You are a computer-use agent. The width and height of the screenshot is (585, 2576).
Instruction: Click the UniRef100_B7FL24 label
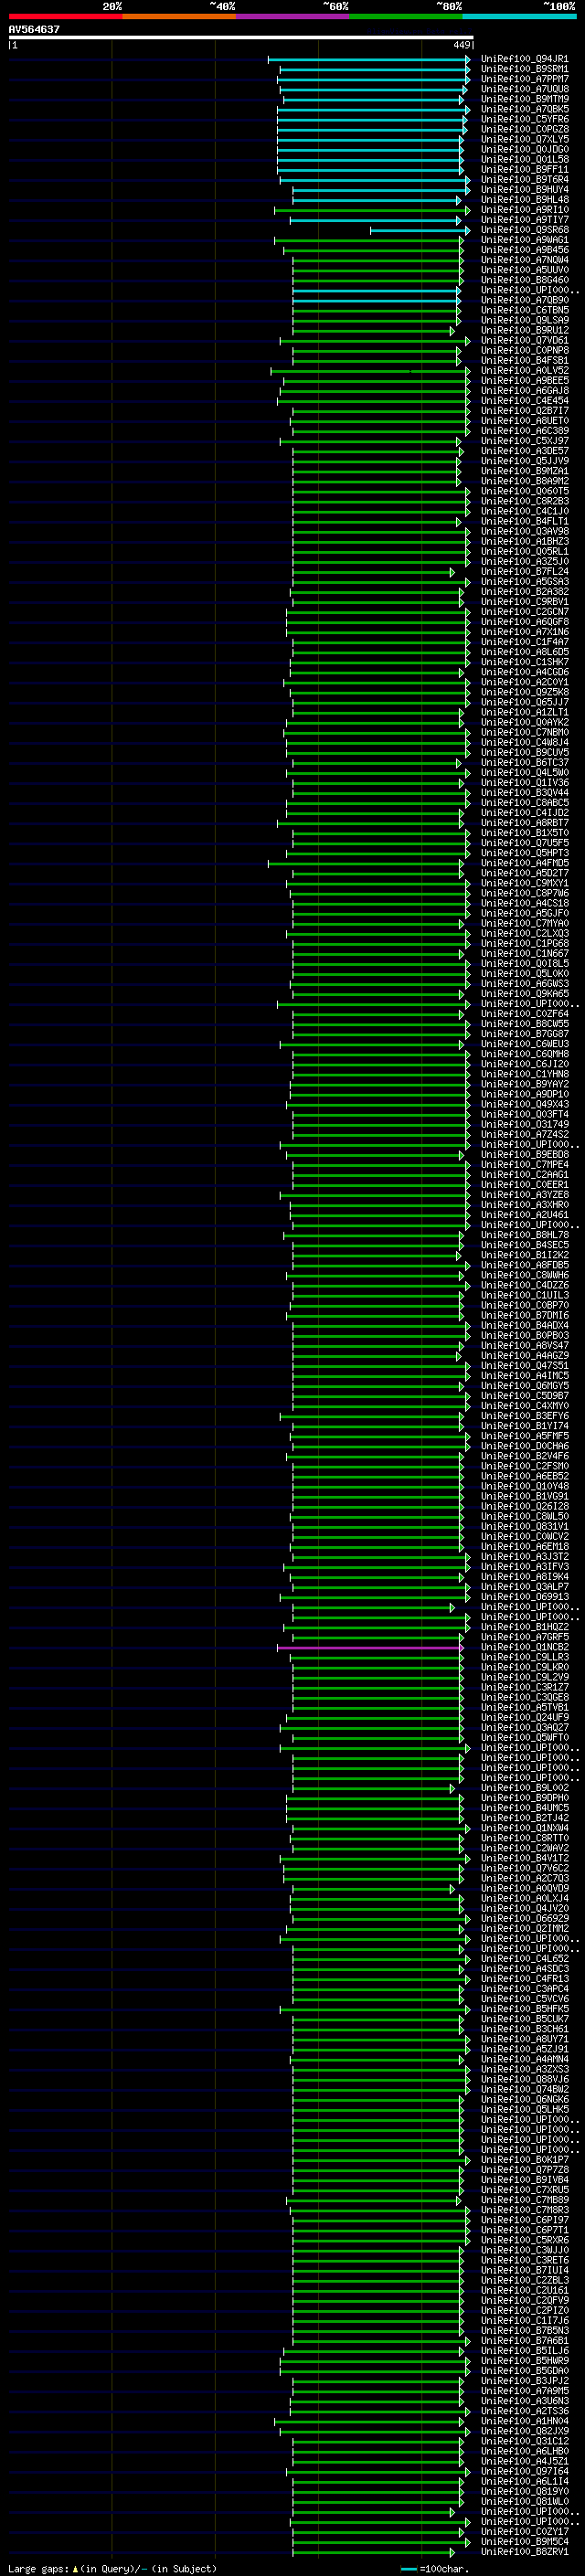(x=525, y=572)
